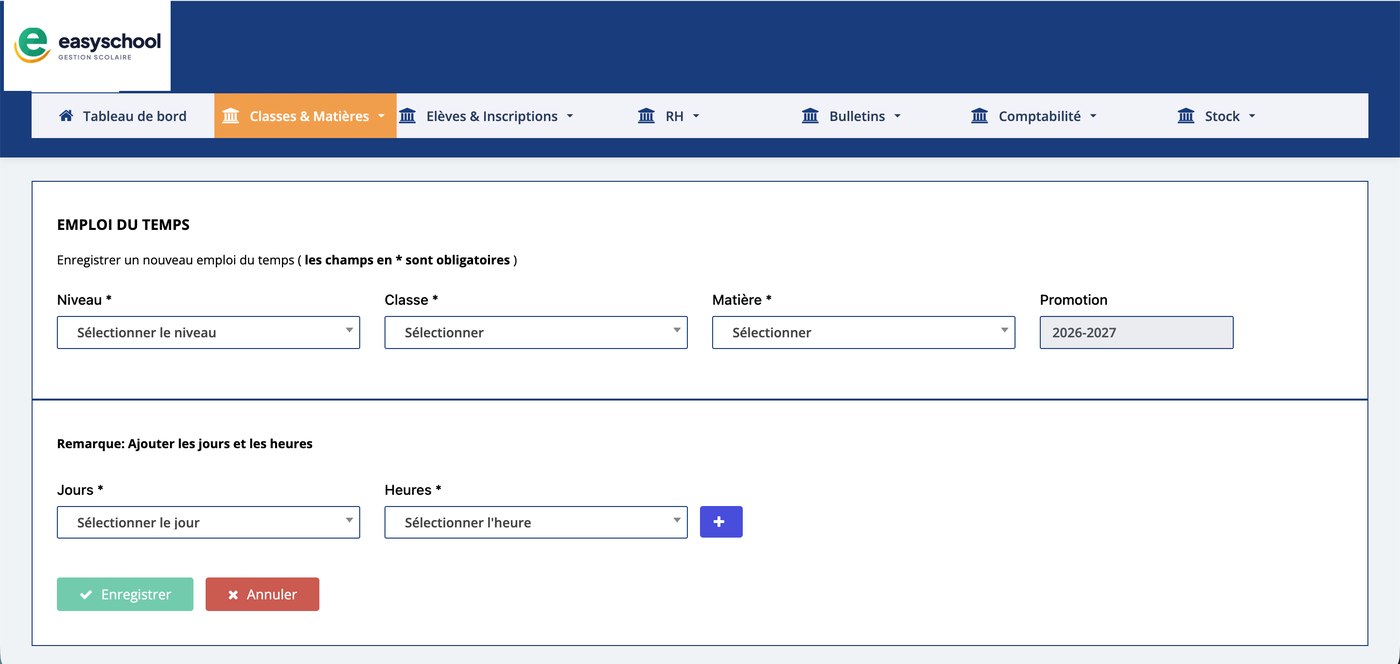Click the 'les champs en * sont obligatoires' text
The image size is (1400, 664).
tap(407, 260)
